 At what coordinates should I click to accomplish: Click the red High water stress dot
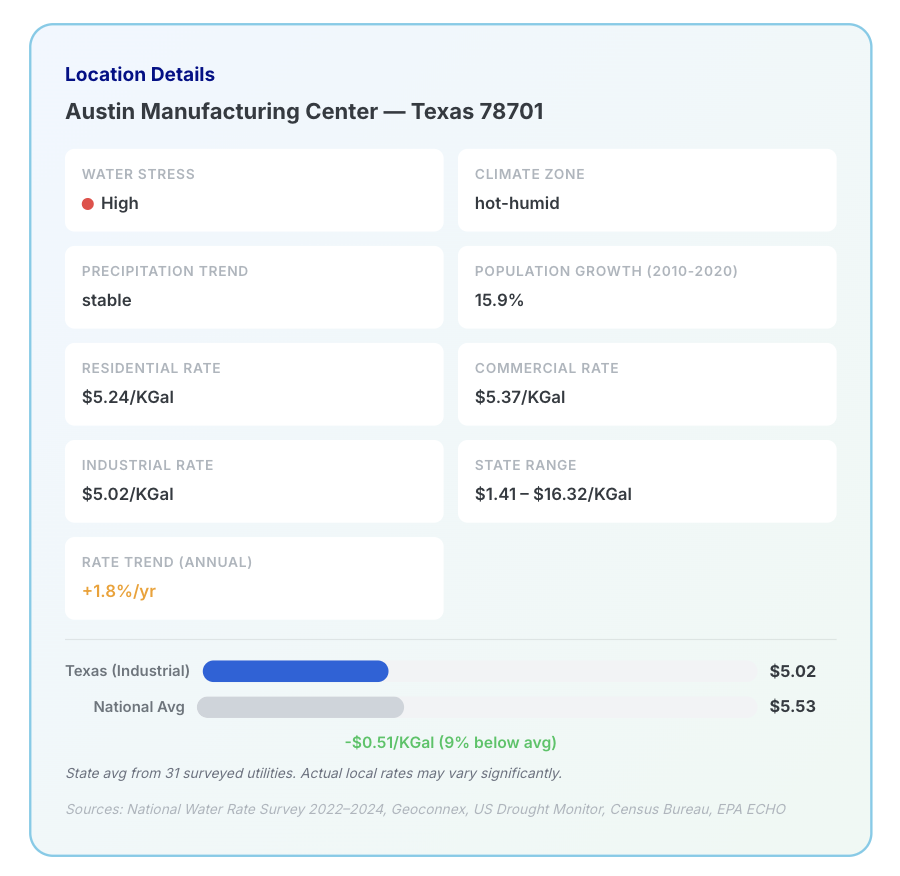(x=88, y=204)
